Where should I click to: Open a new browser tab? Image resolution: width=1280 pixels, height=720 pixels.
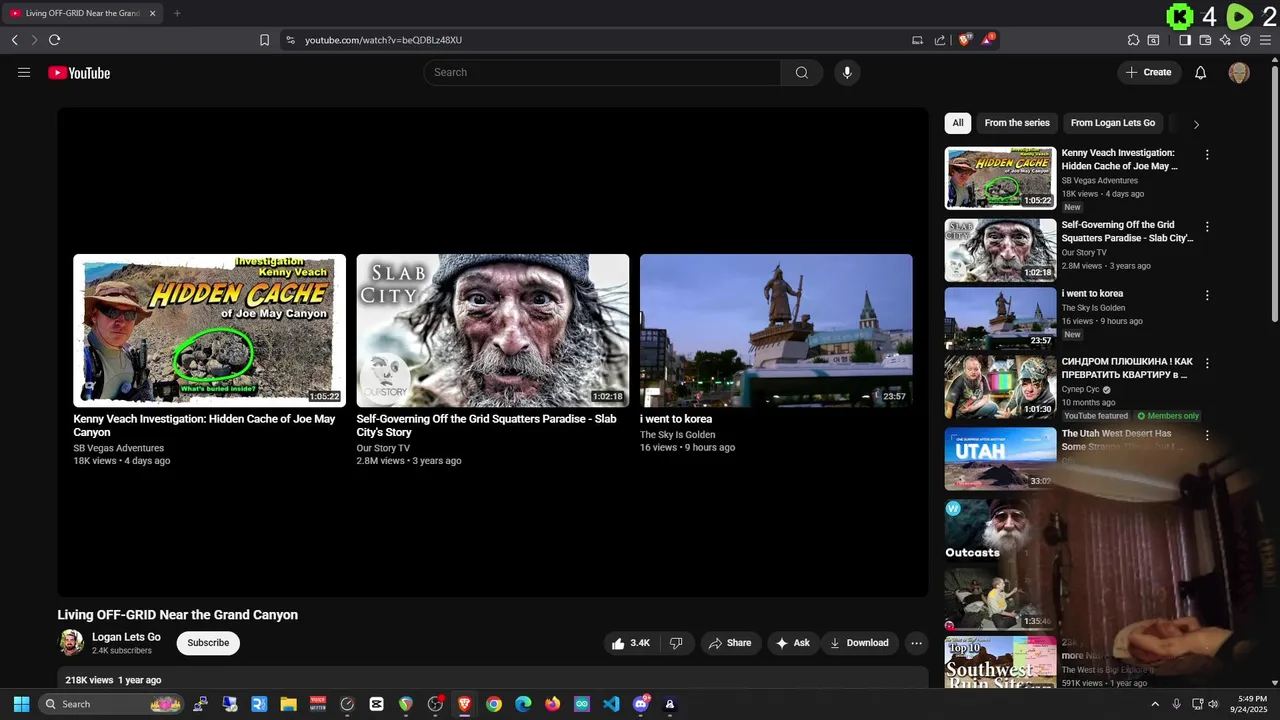[177, 13]
